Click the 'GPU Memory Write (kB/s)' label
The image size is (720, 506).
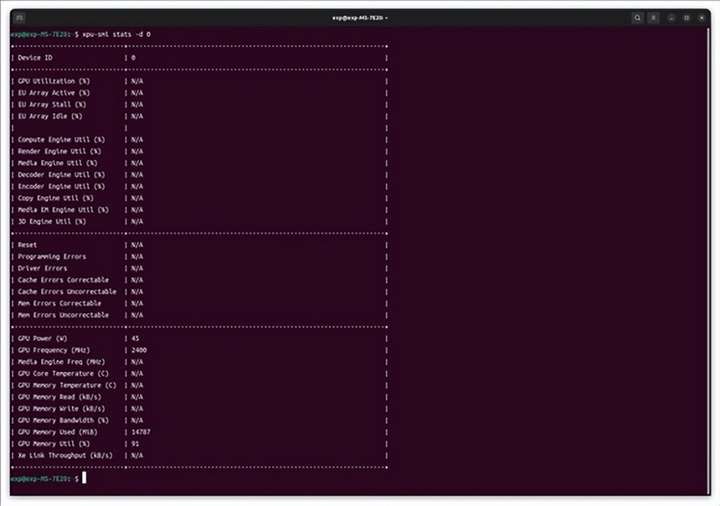[62, 409]
